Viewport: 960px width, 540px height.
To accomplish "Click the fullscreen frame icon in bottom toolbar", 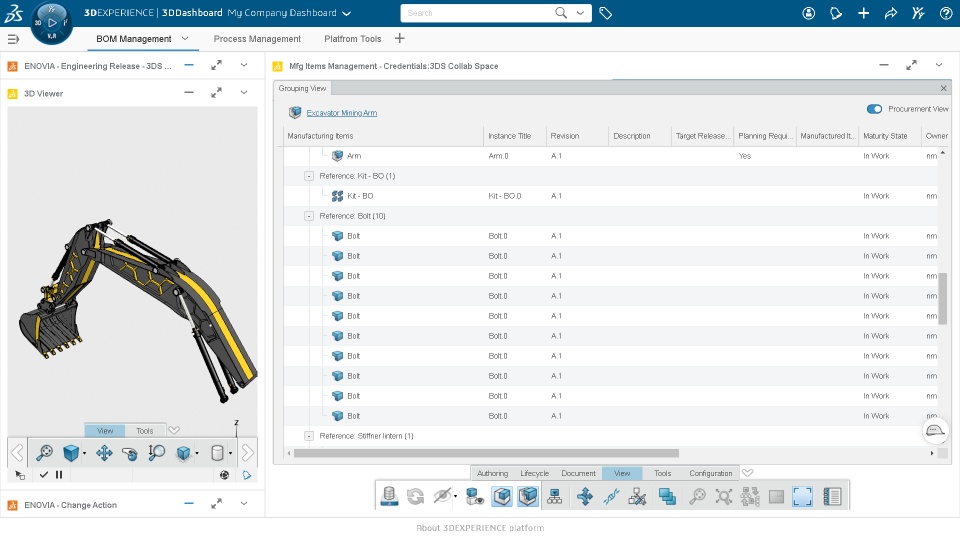I will point(802,496).
